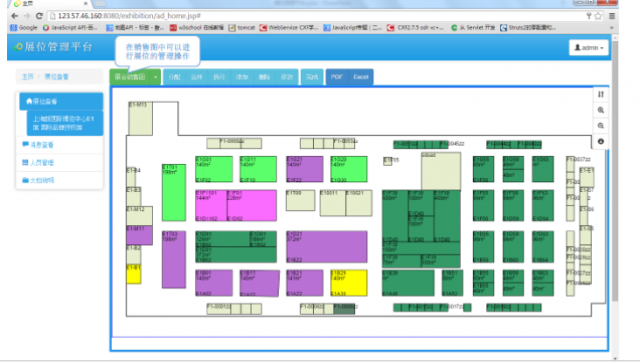Select the yellow booth E1B29
The height and width of the screenshot is (362, 640).
349,283
